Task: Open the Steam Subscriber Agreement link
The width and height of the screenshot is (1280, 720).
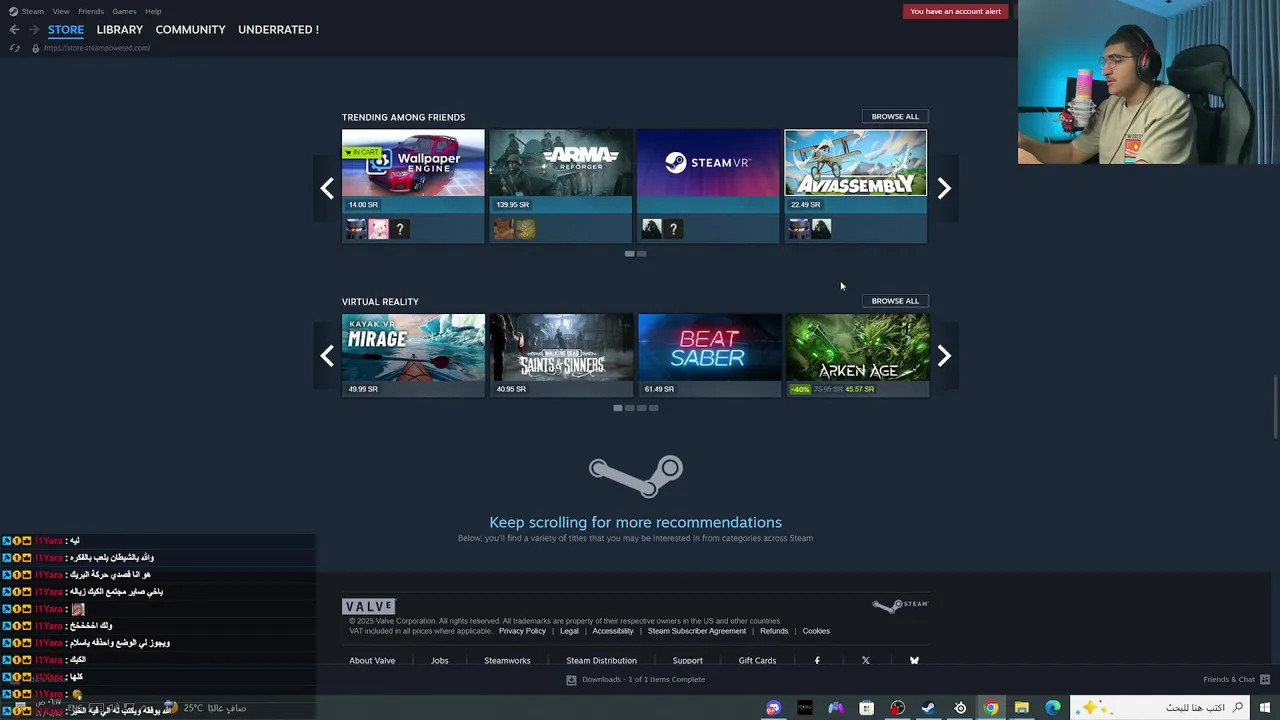Action: [696, 631]
